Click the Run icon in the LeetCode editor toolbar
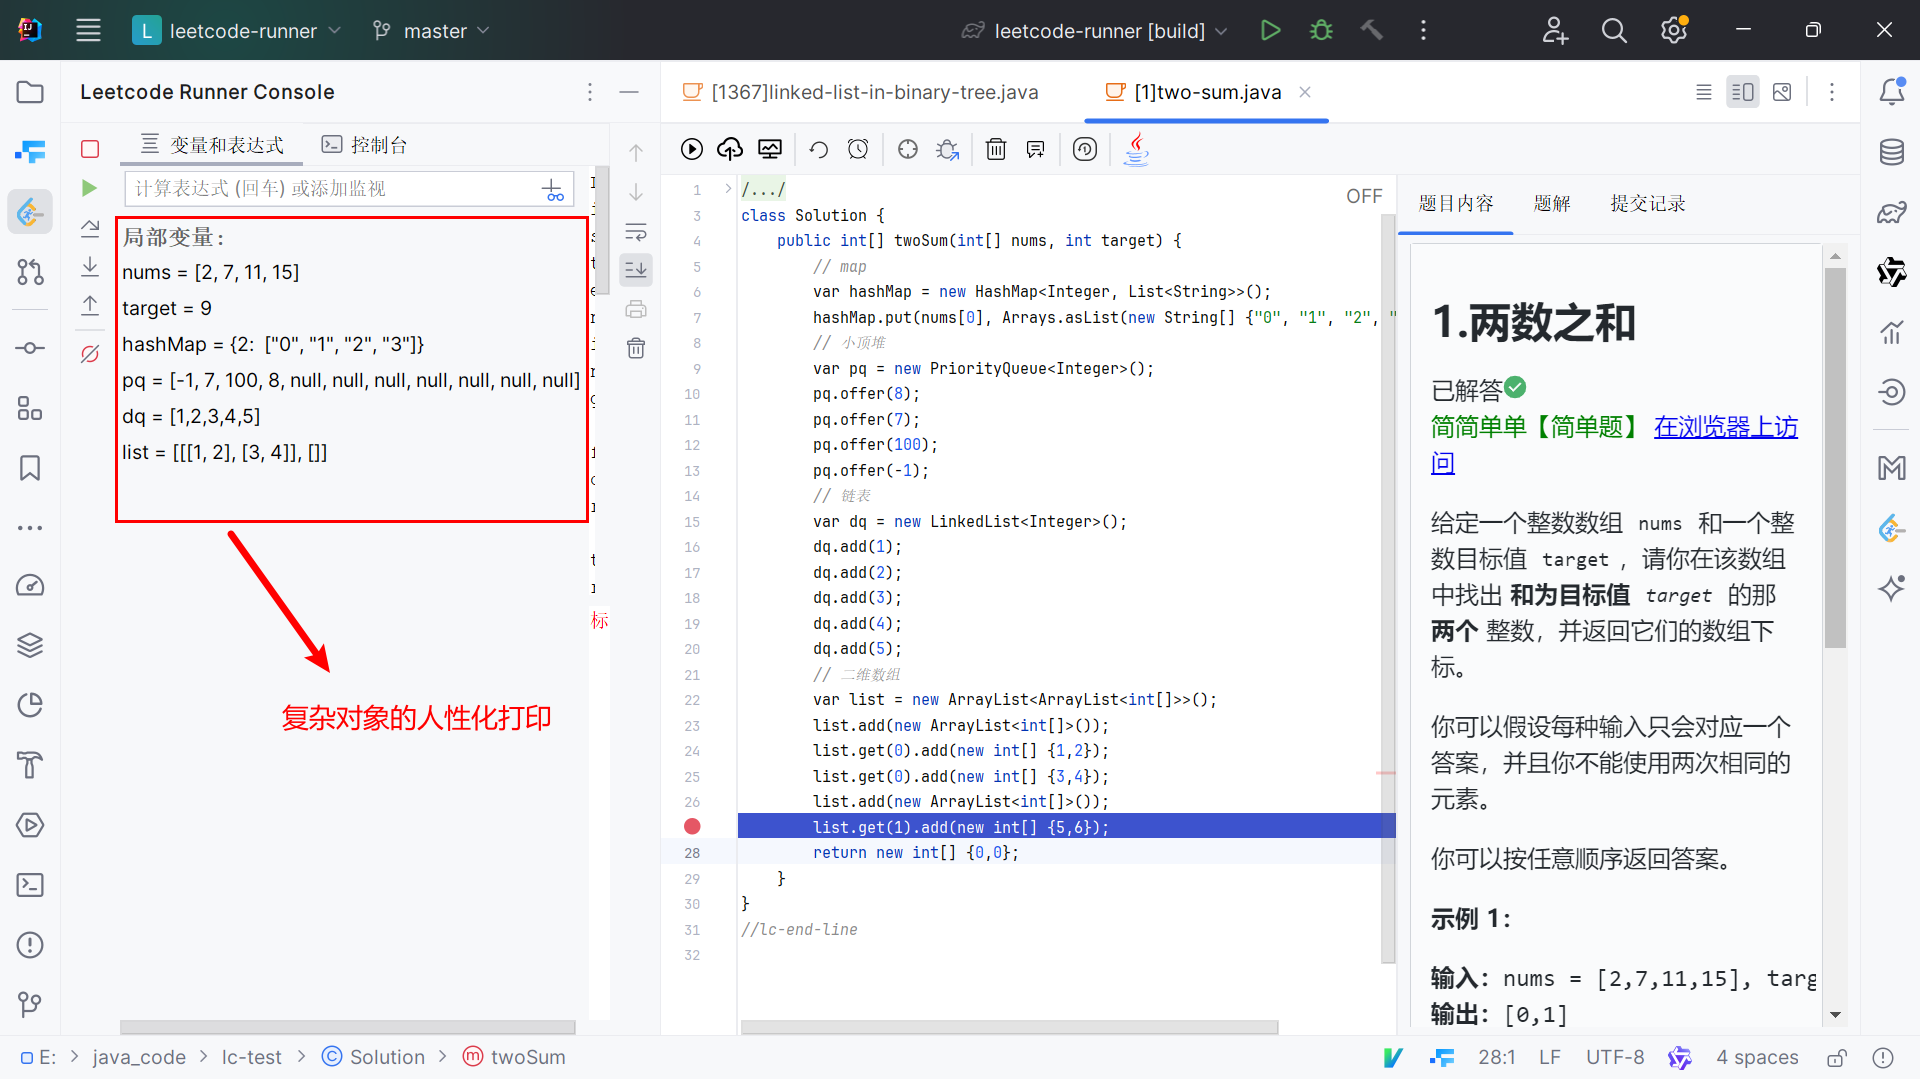The height and width of the screenshot is (1079, 1920). click(691, 150)
